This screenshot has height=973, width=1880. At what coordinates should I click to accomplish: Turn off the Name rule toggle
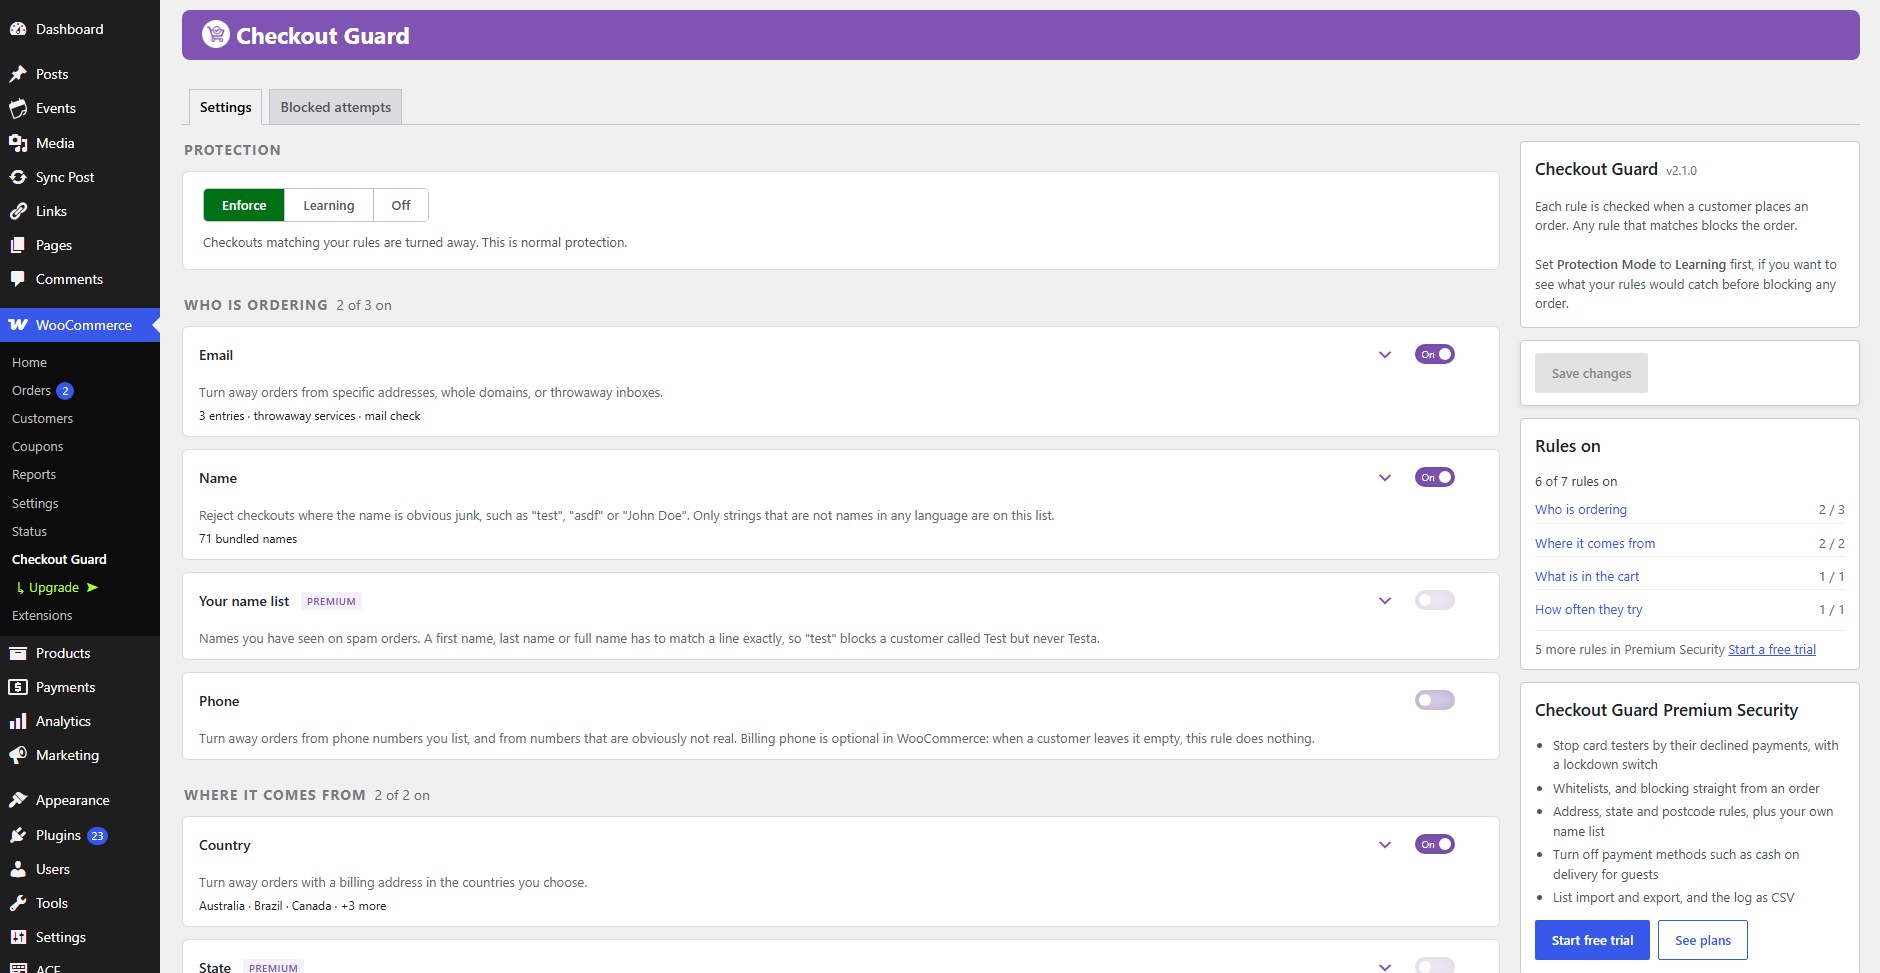pyautogui.click(x=1434, y=477)
